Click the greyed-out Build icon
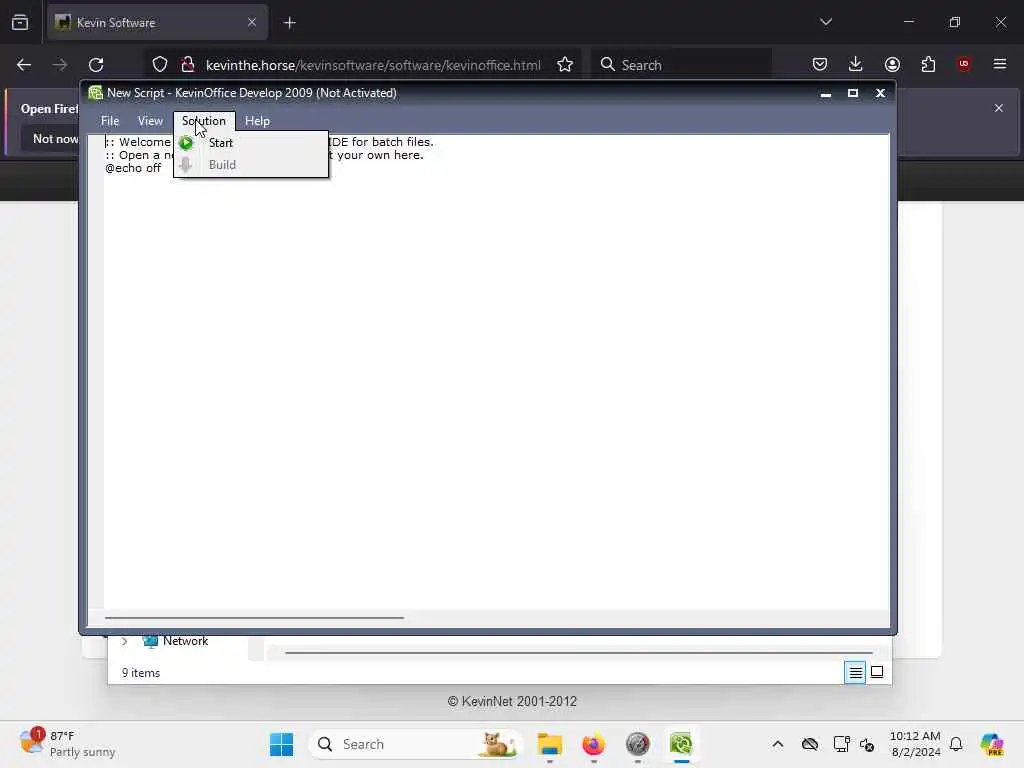 [186, 165]
